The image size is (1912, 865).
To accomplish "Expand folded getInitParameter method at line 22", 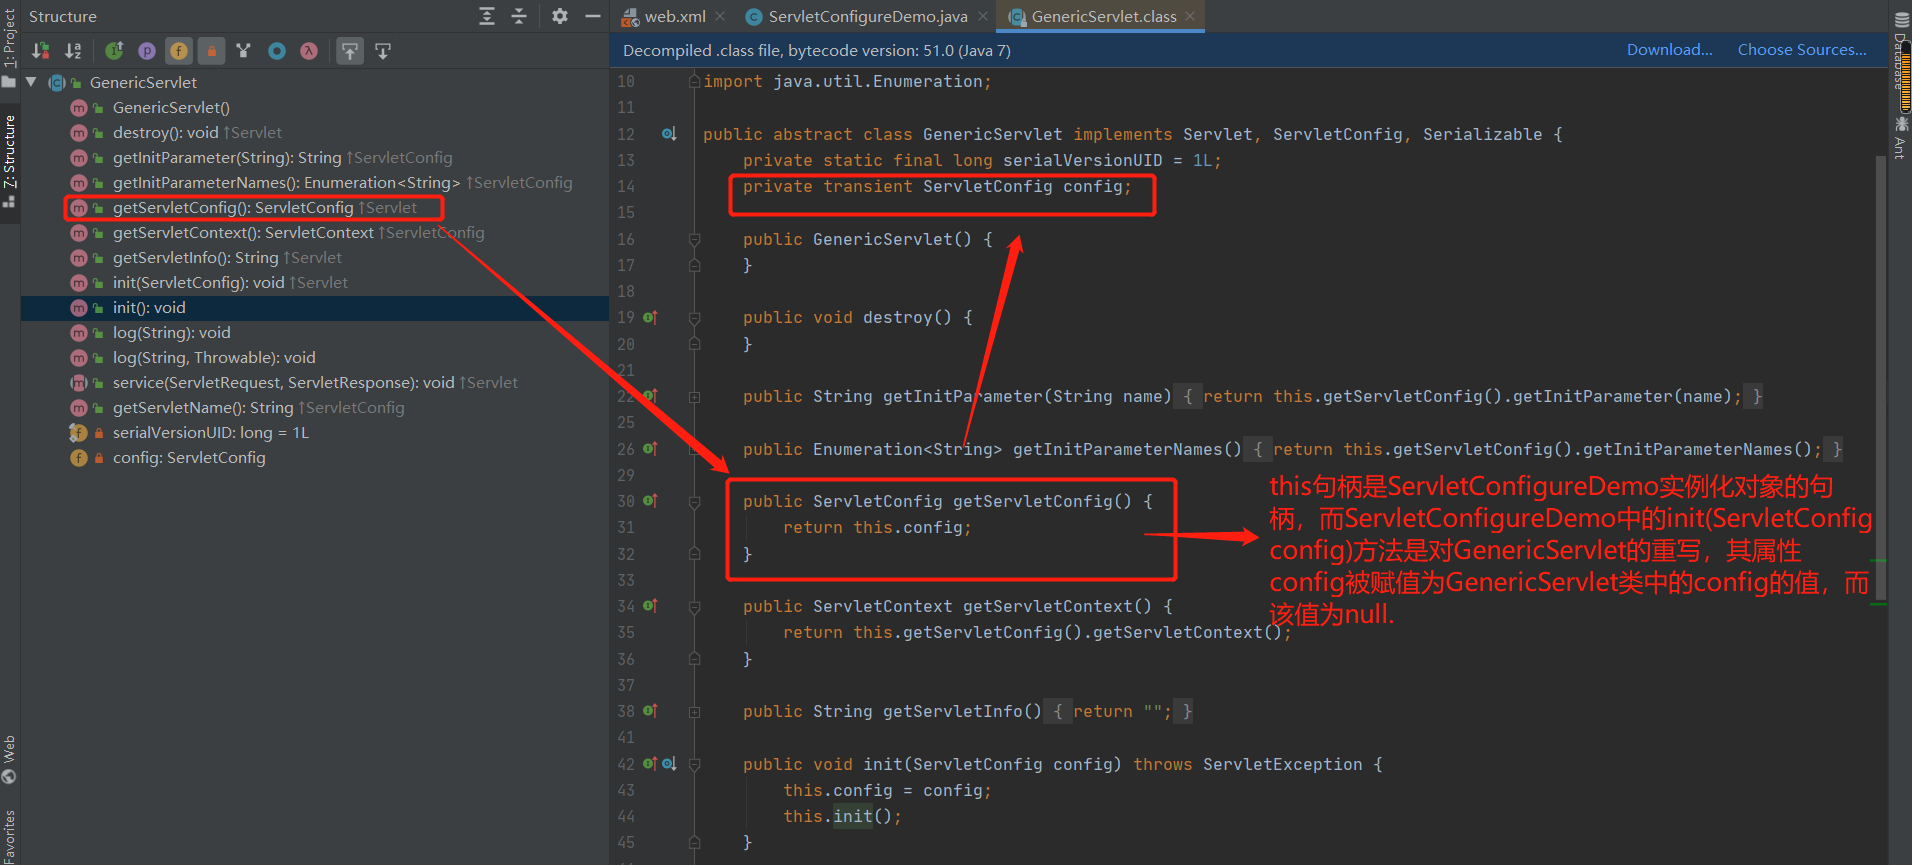I will coord(694,397).
